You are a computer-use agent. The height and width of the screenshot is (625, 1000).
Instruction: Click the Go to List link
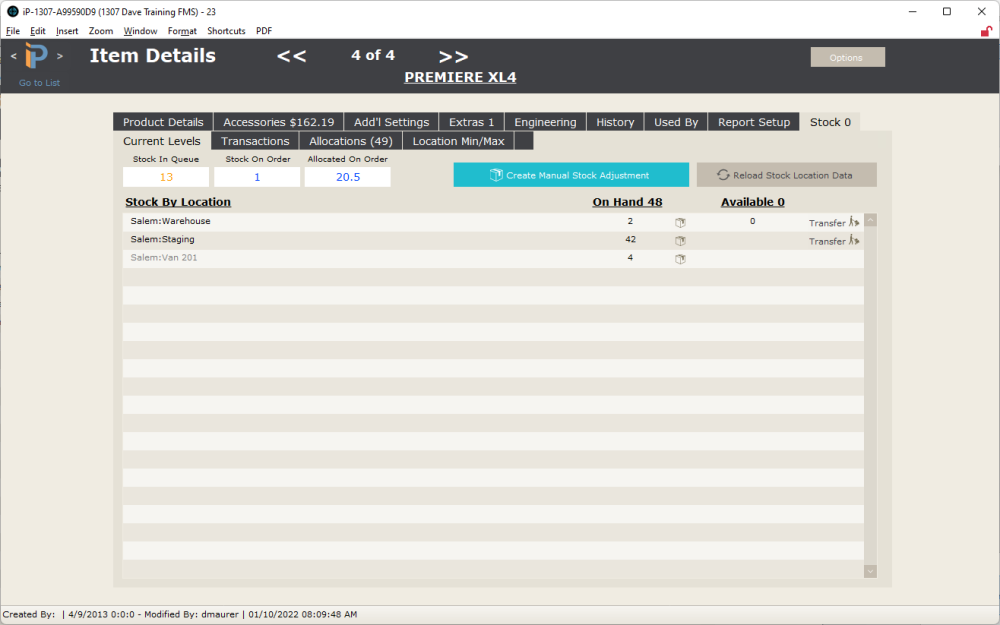coord(40,83)
